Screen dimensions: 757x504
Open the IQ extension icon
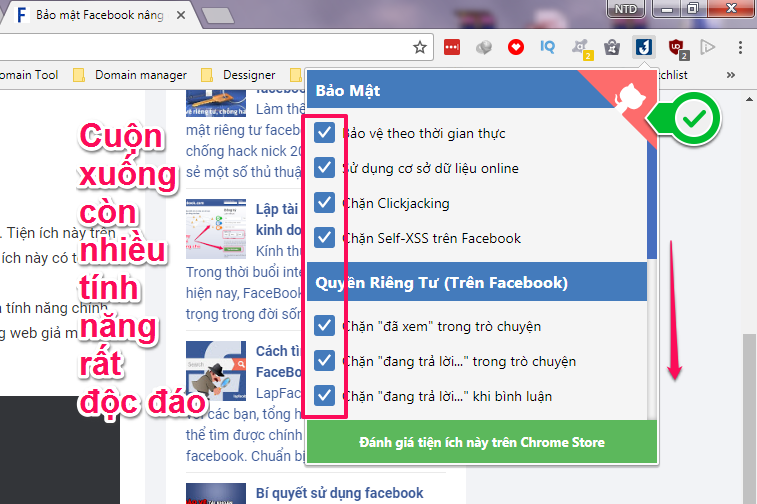(x=547, y=47)
